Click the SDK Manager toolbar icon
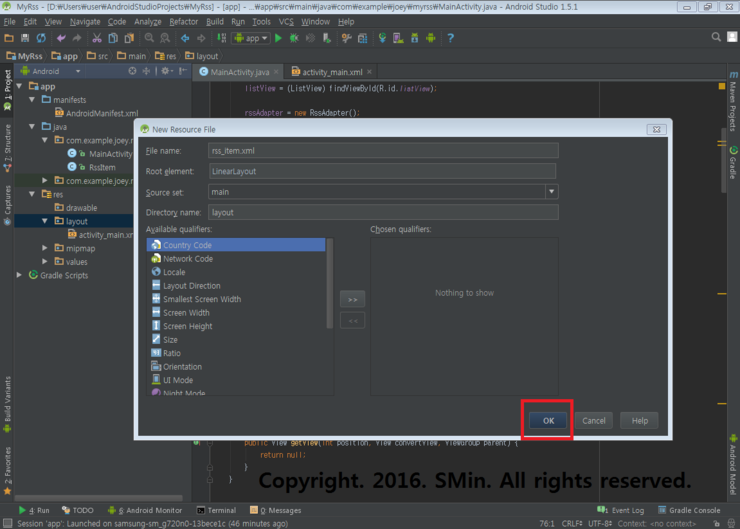 coord(414,38)
